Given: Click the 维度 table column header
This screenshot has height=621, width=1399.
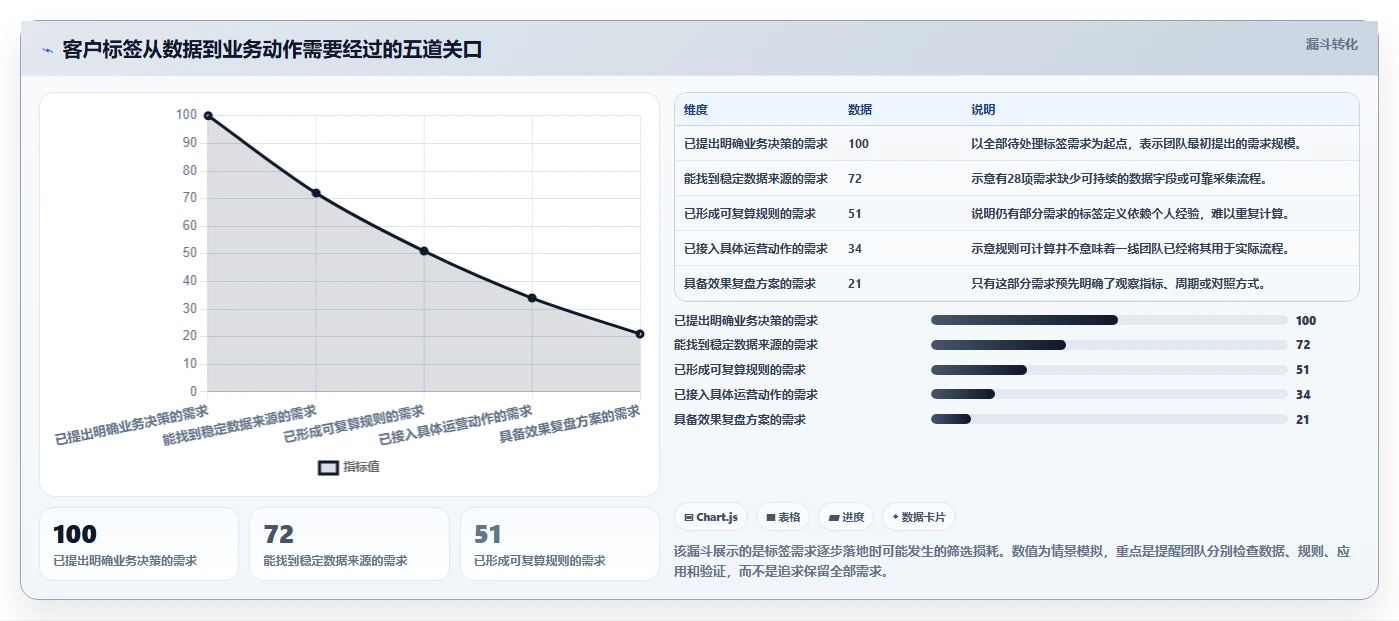Looking at the screenshot, I should 696,110.
